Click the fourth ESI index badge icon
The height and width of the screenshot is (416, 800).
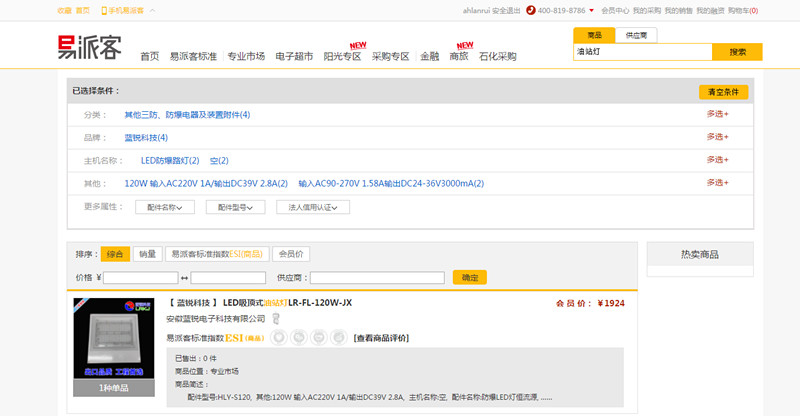pyautogui.click(x=335, y=338)
